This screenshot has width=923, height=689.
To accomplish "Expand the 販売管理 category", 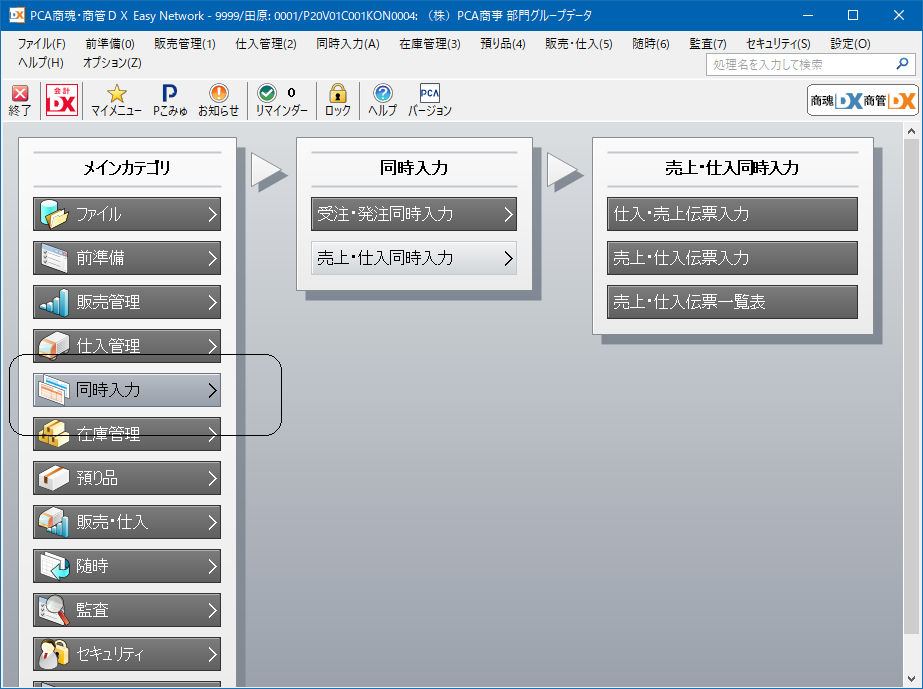I will pyautogui.click(x=127, y=302).
